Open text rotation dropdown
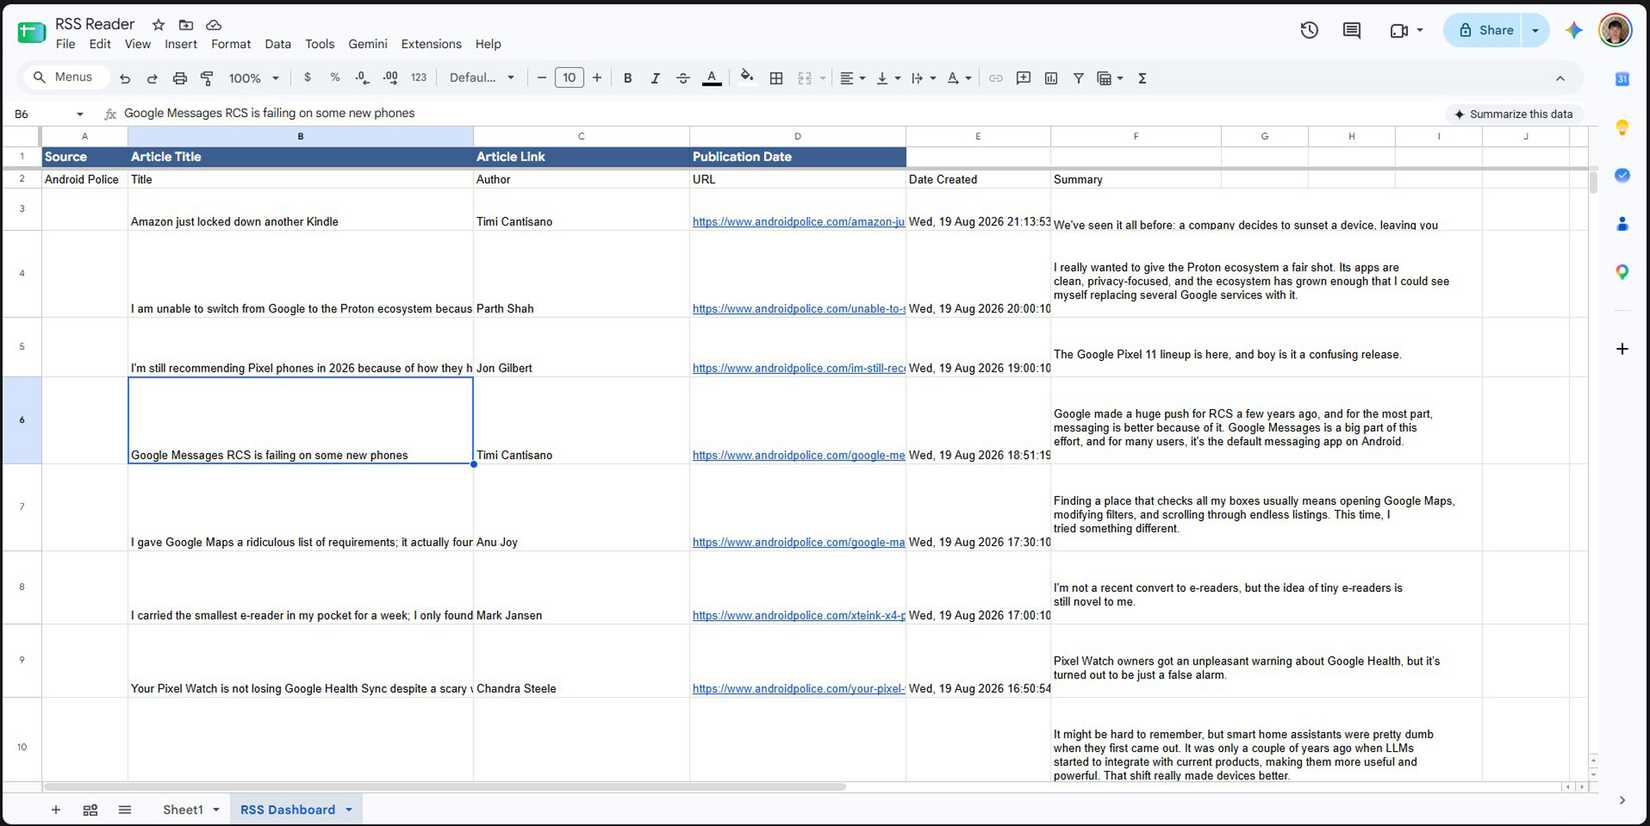The height and width of the screenshot is (826, 1650). [958, 78]
